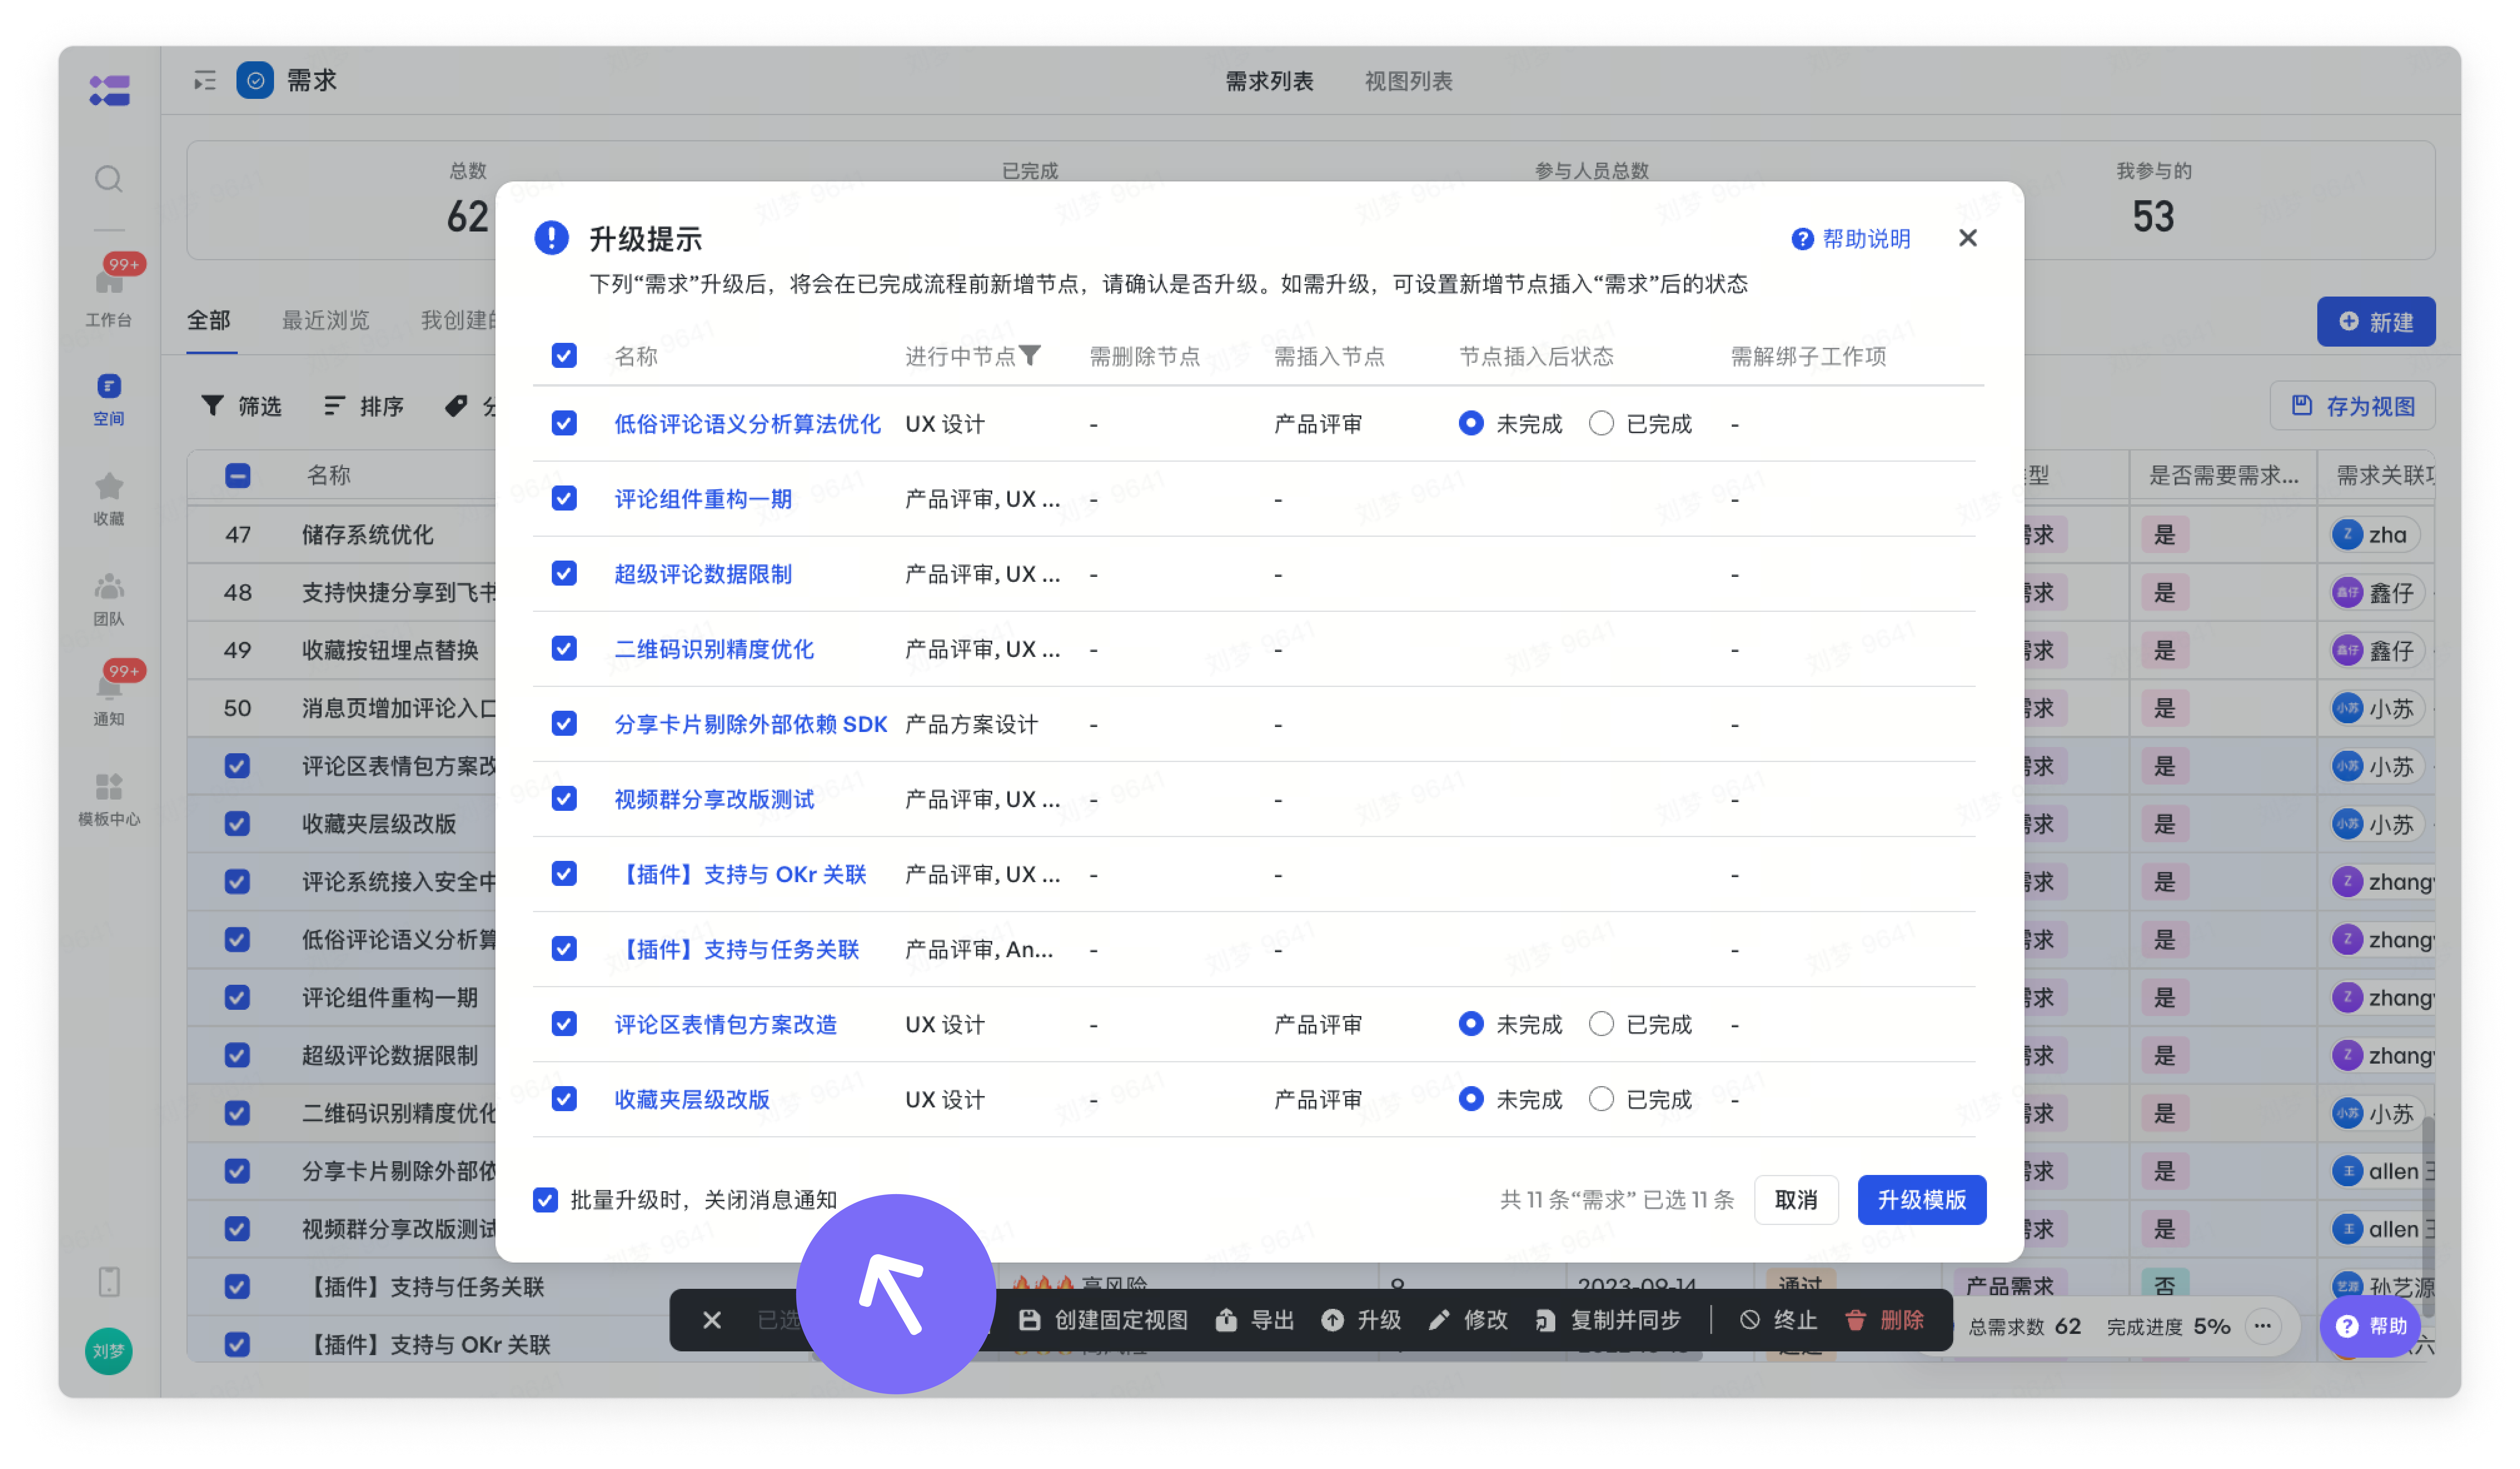Uncheck 低俗评论语义分析算法优化 in dialog

click(564, 423)
